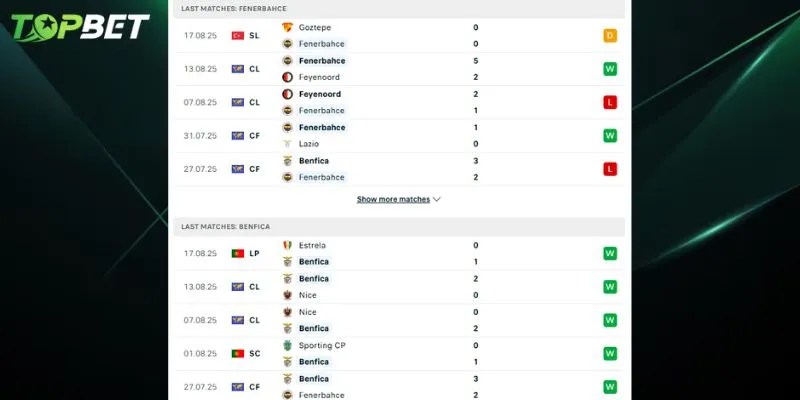Expand Show more matches for Fenerbahce
This screenshot has height=400, width=800.
tap(393, 199)
